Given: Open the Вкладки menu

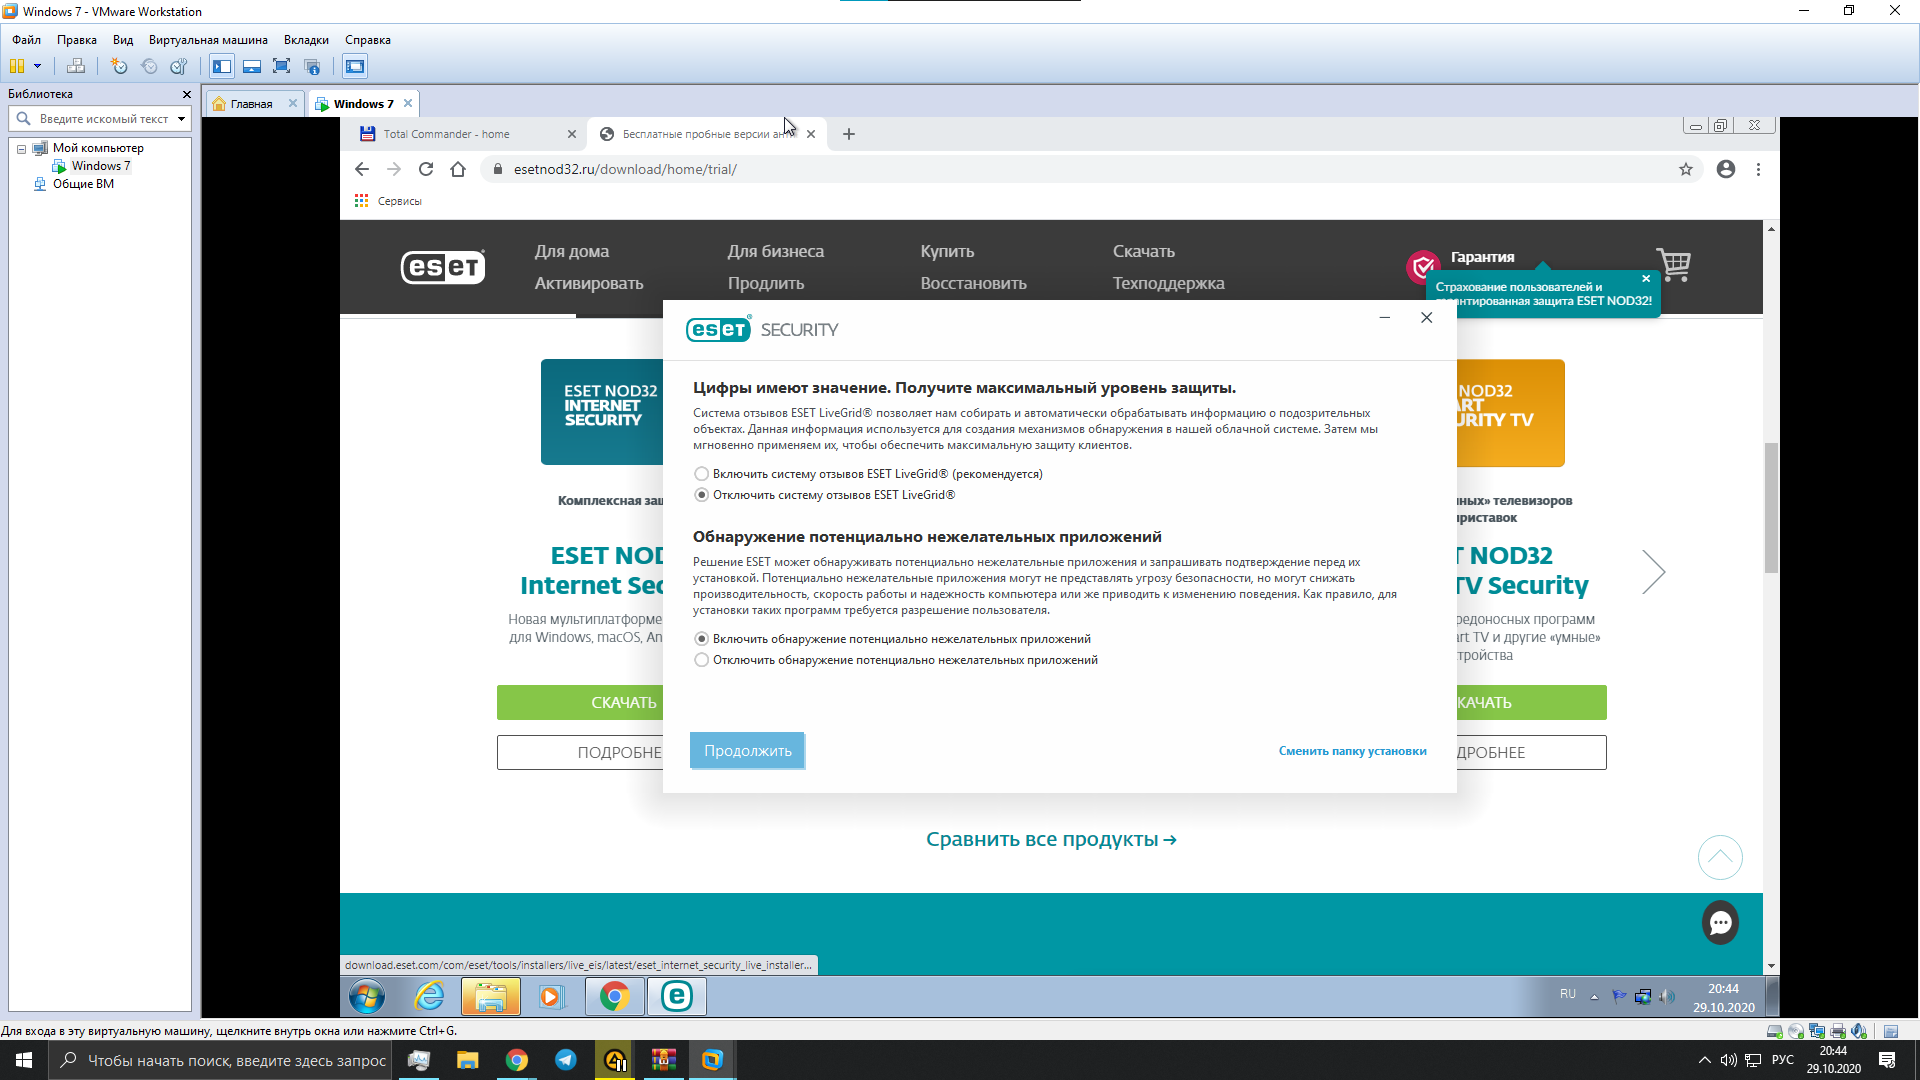Looking at the screenshot, I should click(x=306, y=40).
